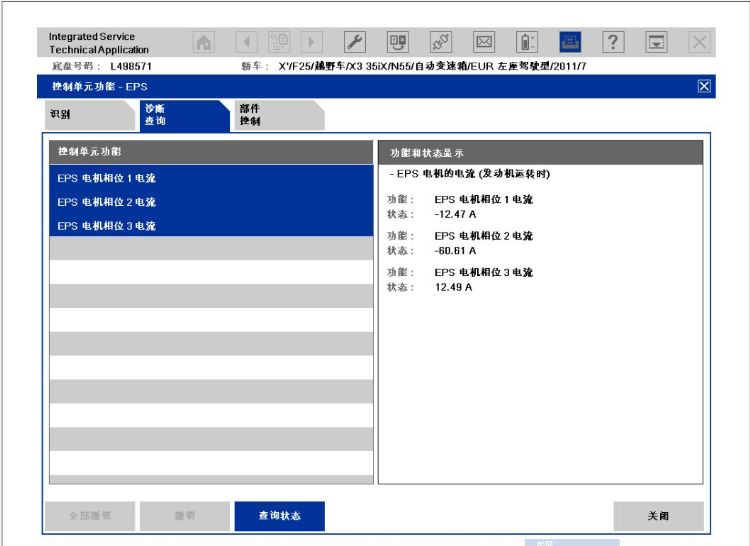Open the question mark help icon
750x546 pixels.
613,42
